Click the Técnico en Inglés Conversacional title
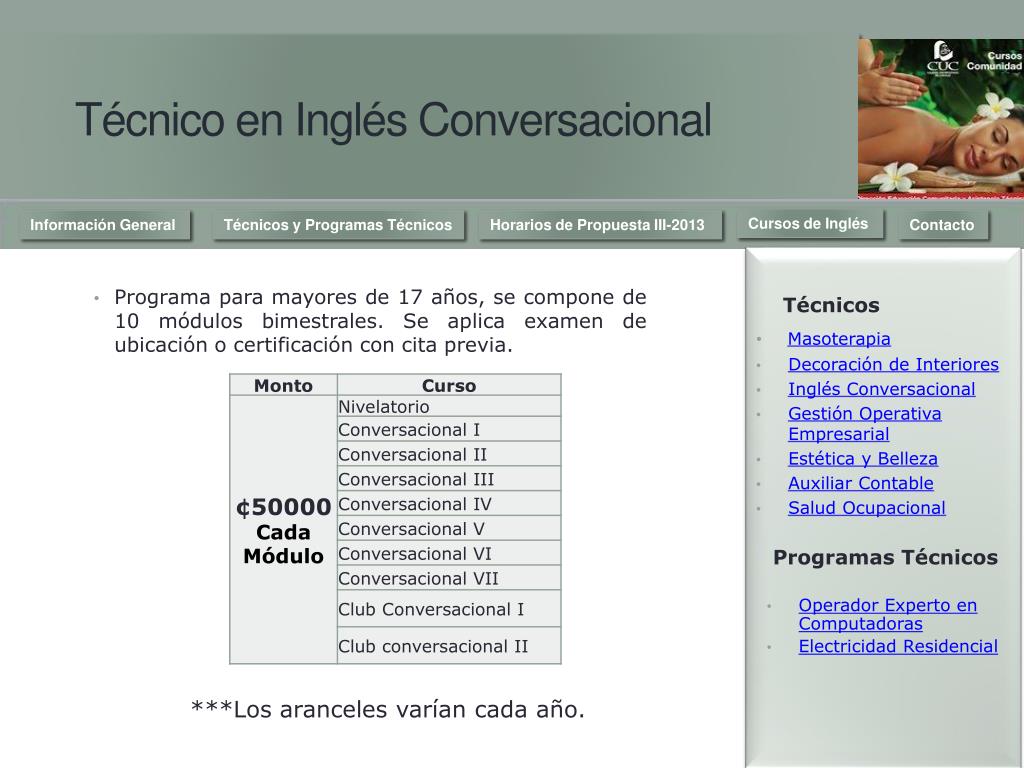Image resolution: width=1024 pixels, height=768 pixels. tap(393, 120)
